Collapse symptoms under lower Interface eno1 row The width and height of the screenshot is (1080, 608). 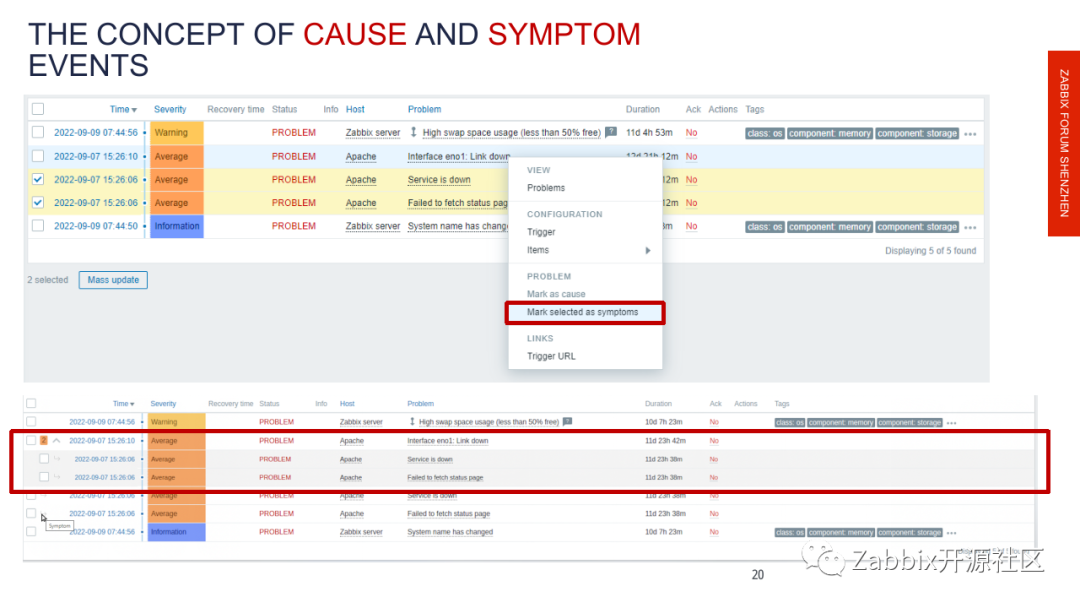(x=56, y=441)
